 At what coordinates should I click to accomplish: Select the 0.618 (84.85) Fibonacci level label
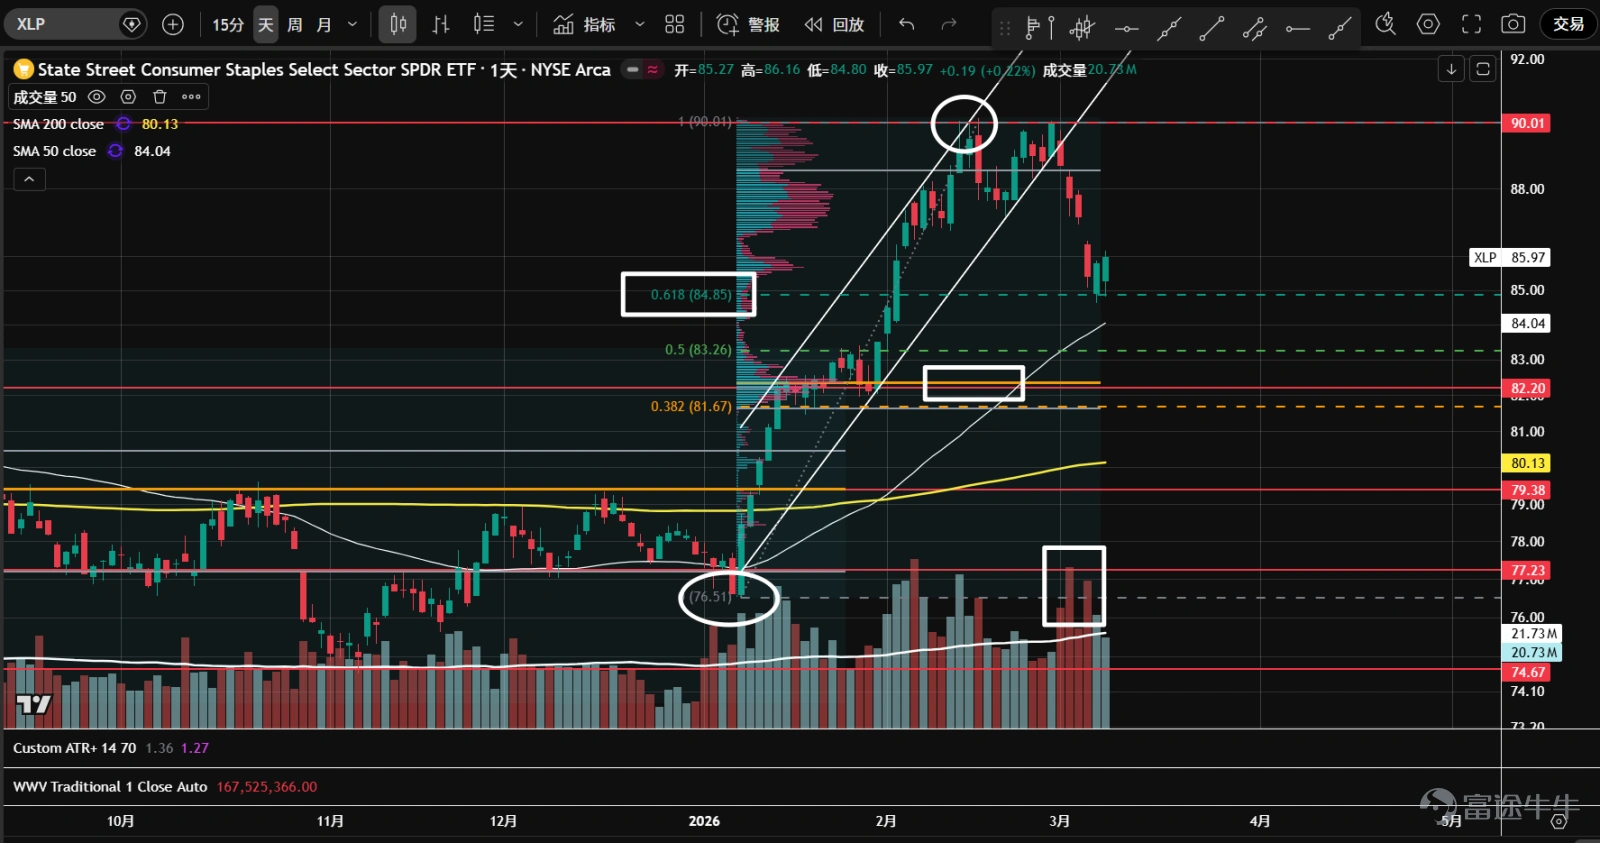point(691,294)
